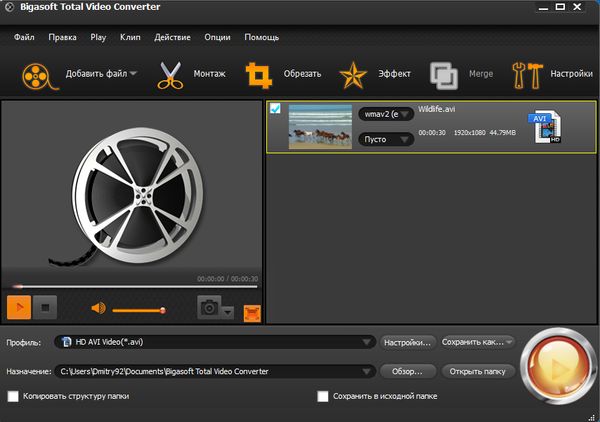The height and width of the screenshot is (422, 600).
Task: Click the Settings (Настройки) wrench icon in toolbar
Action: [526, 74]
